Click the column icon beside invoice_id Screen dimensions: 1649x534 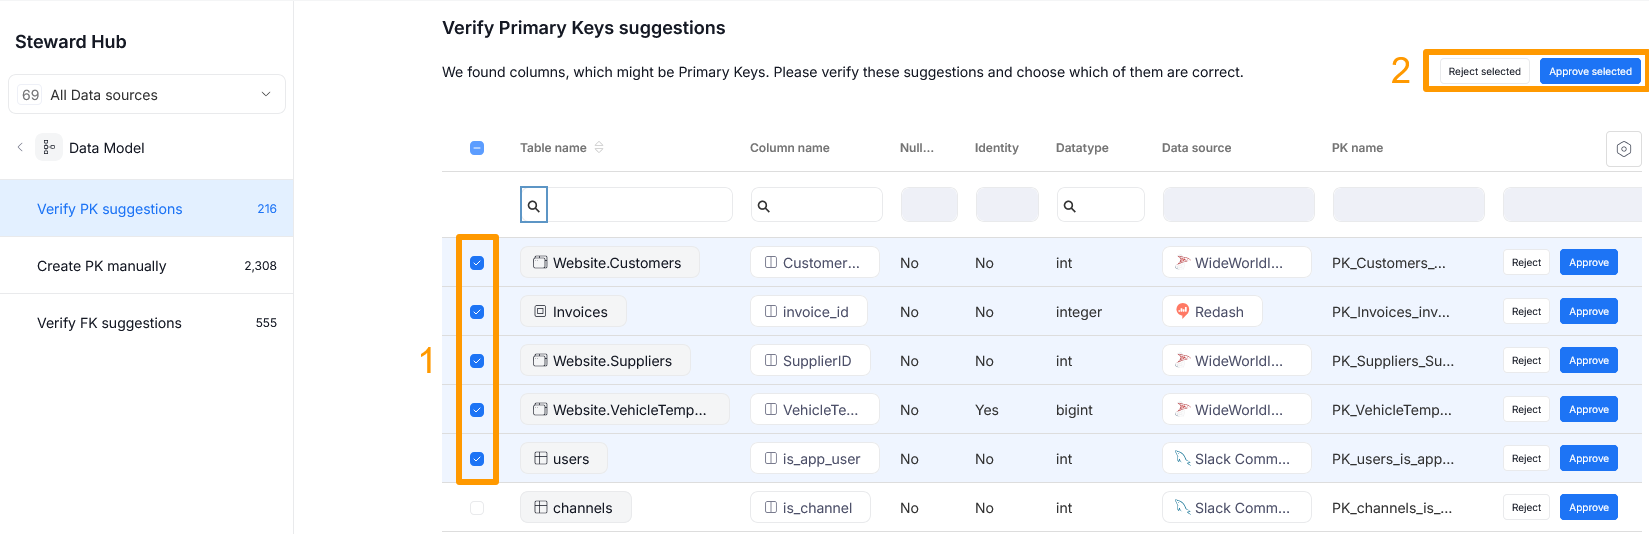click(771, 311)
